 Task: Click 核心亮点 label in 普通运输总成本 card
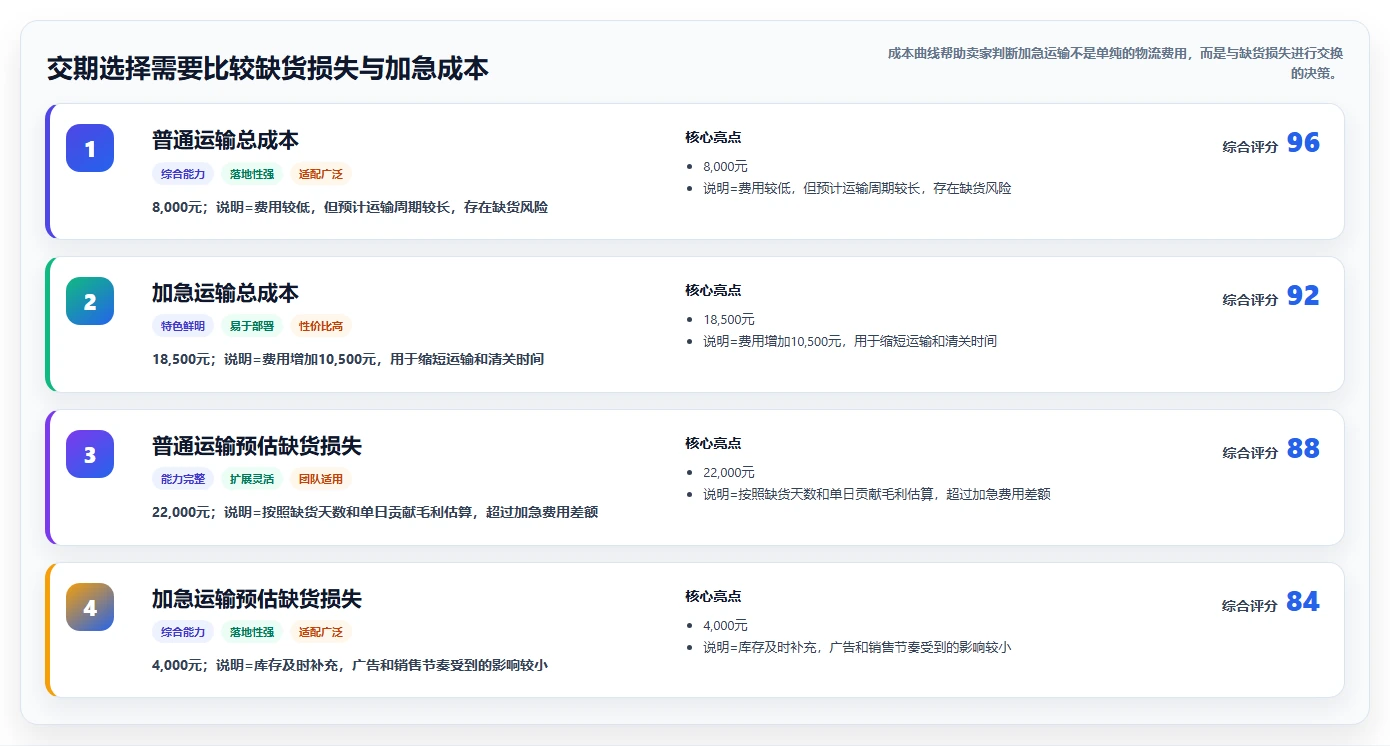[713, 138]
